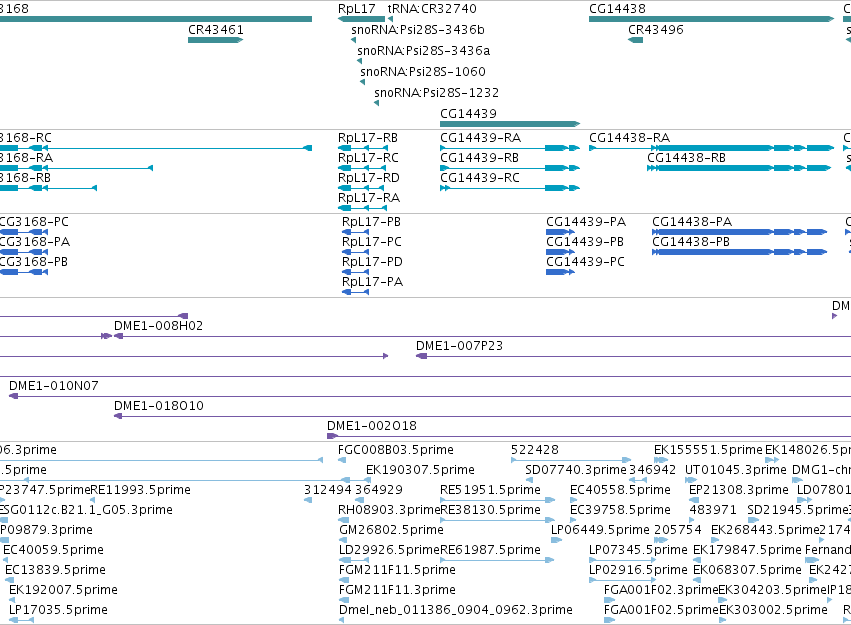Click the CG14439 gene label
The height and width of the screenshot is (625, 851).
click(x=468, y=114)
